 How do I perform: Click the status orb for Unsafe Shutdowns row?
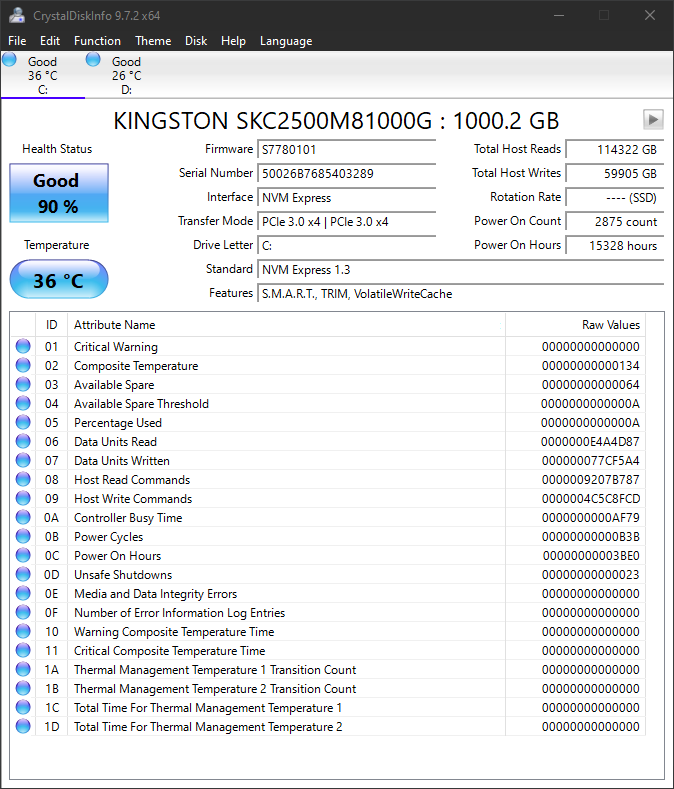[23, 575]
